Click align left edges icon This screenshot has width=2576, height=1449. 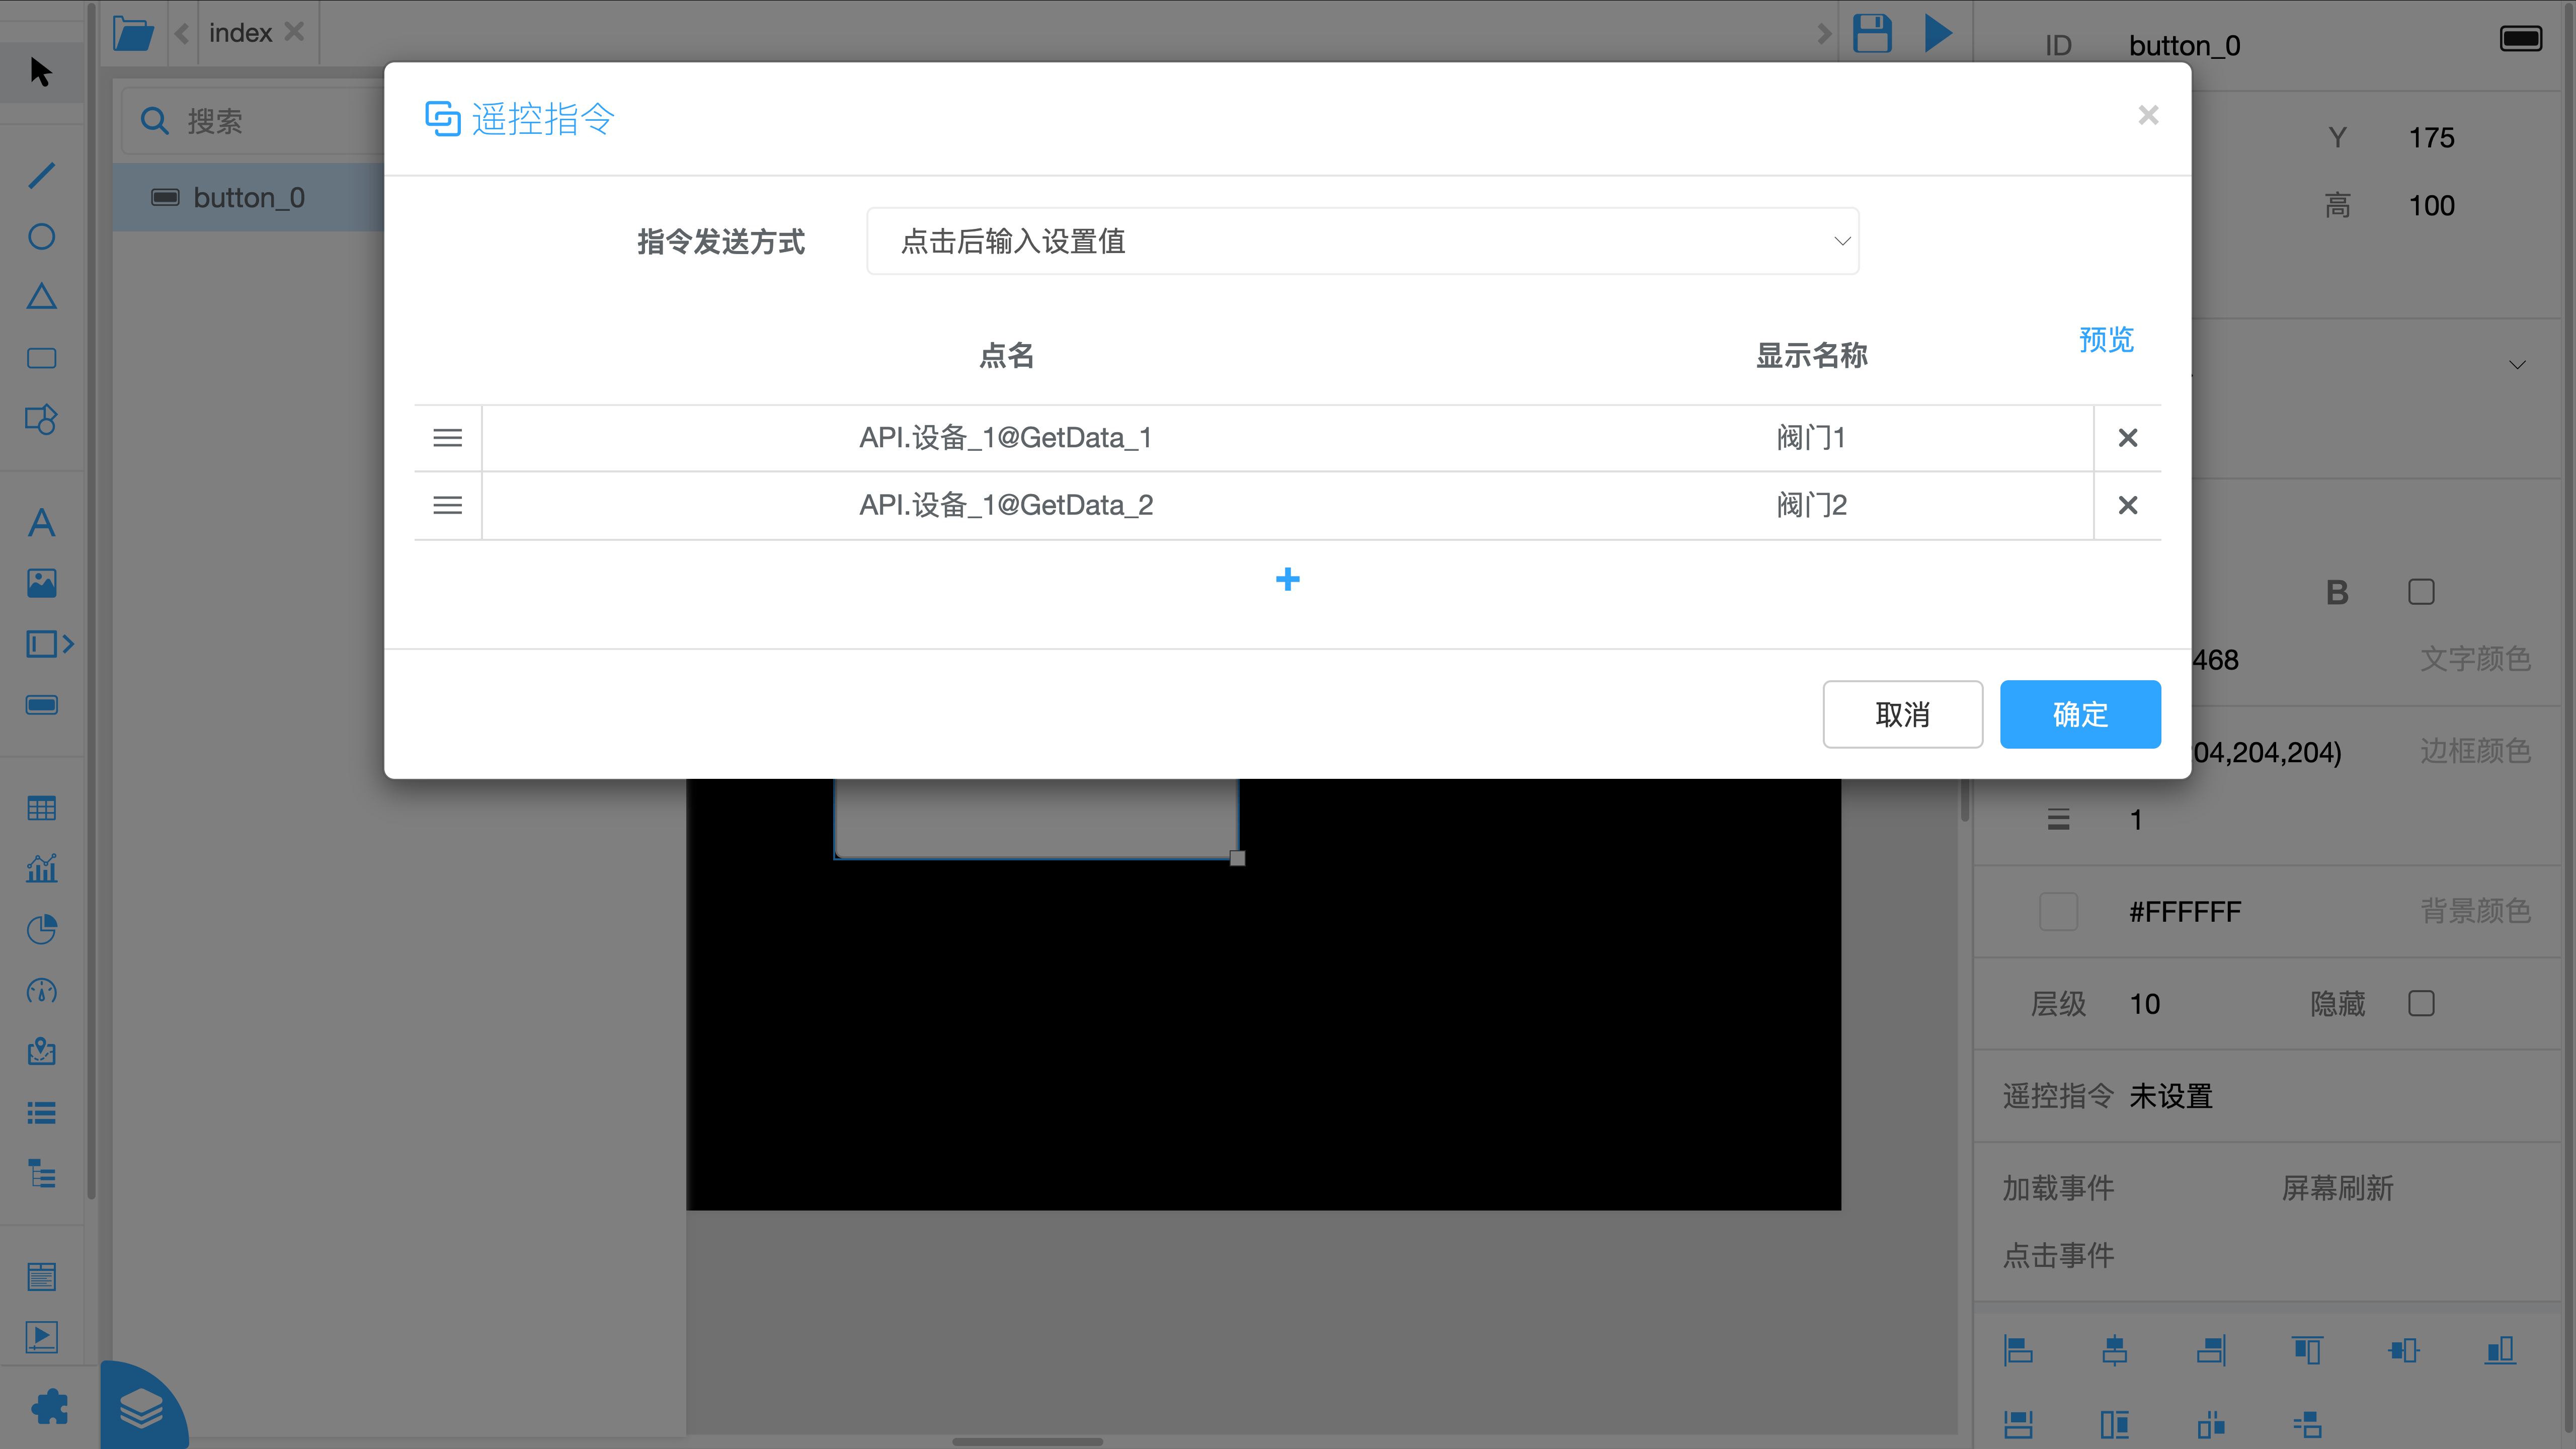[x=2018, y=1350]
